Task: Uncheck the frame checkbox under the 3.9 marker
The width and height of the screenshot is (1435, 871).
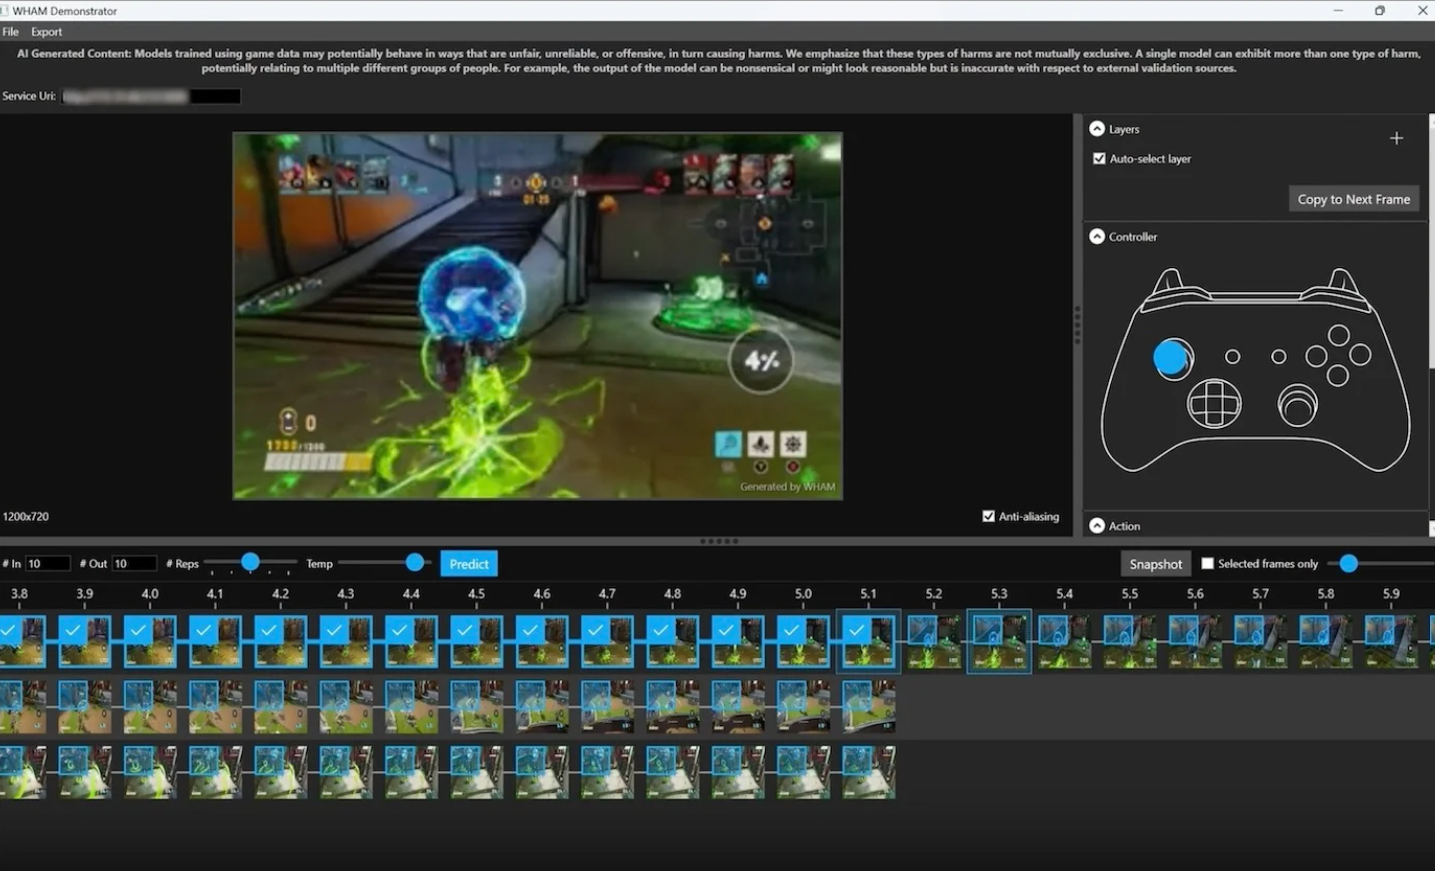Action: pos(72,631)
